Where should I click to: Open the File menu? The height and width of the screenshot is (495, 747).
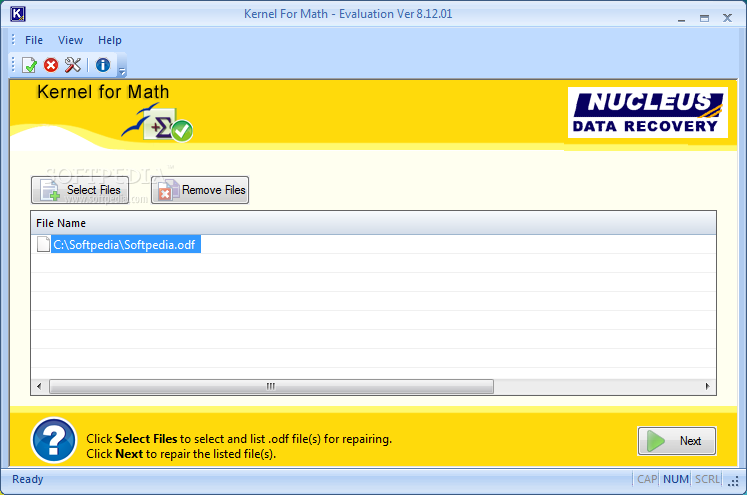(34, 40)
